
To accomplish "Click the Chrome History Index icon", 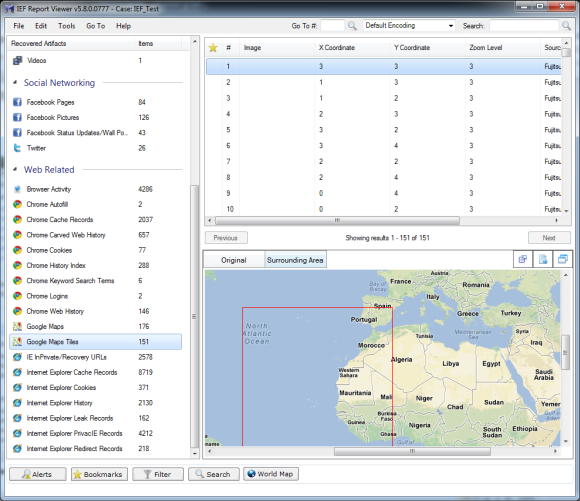I will click(17, 265).
